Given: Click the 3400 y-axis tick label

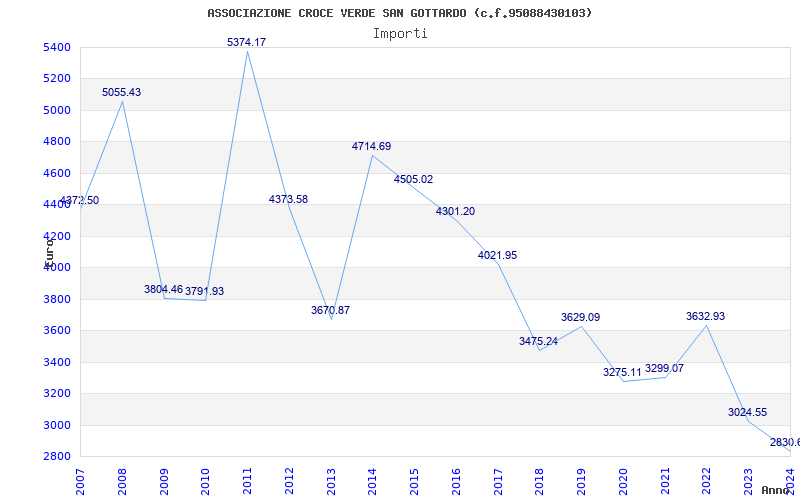Looking at the screenshot, I should pos(58,362).
